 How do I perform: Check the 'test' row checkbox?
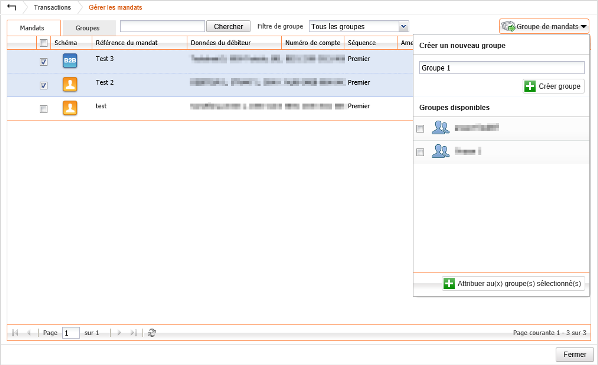point(44,109)
